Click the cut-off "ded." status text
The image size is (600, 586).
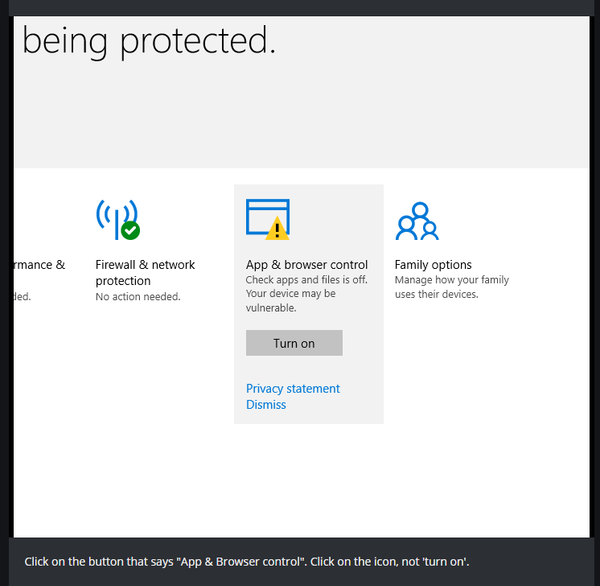[23, 297]
